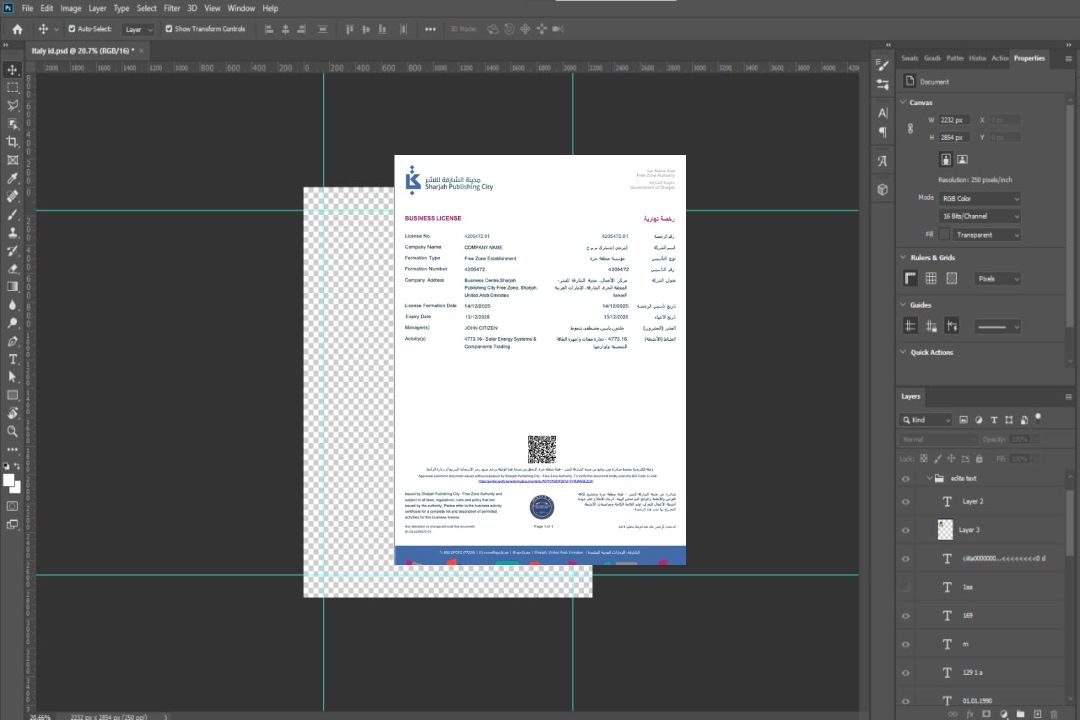Viewport: 1080px width, 720px height.
Task: Hide Layer 2 using its eye icon
Action: point(906,501)
